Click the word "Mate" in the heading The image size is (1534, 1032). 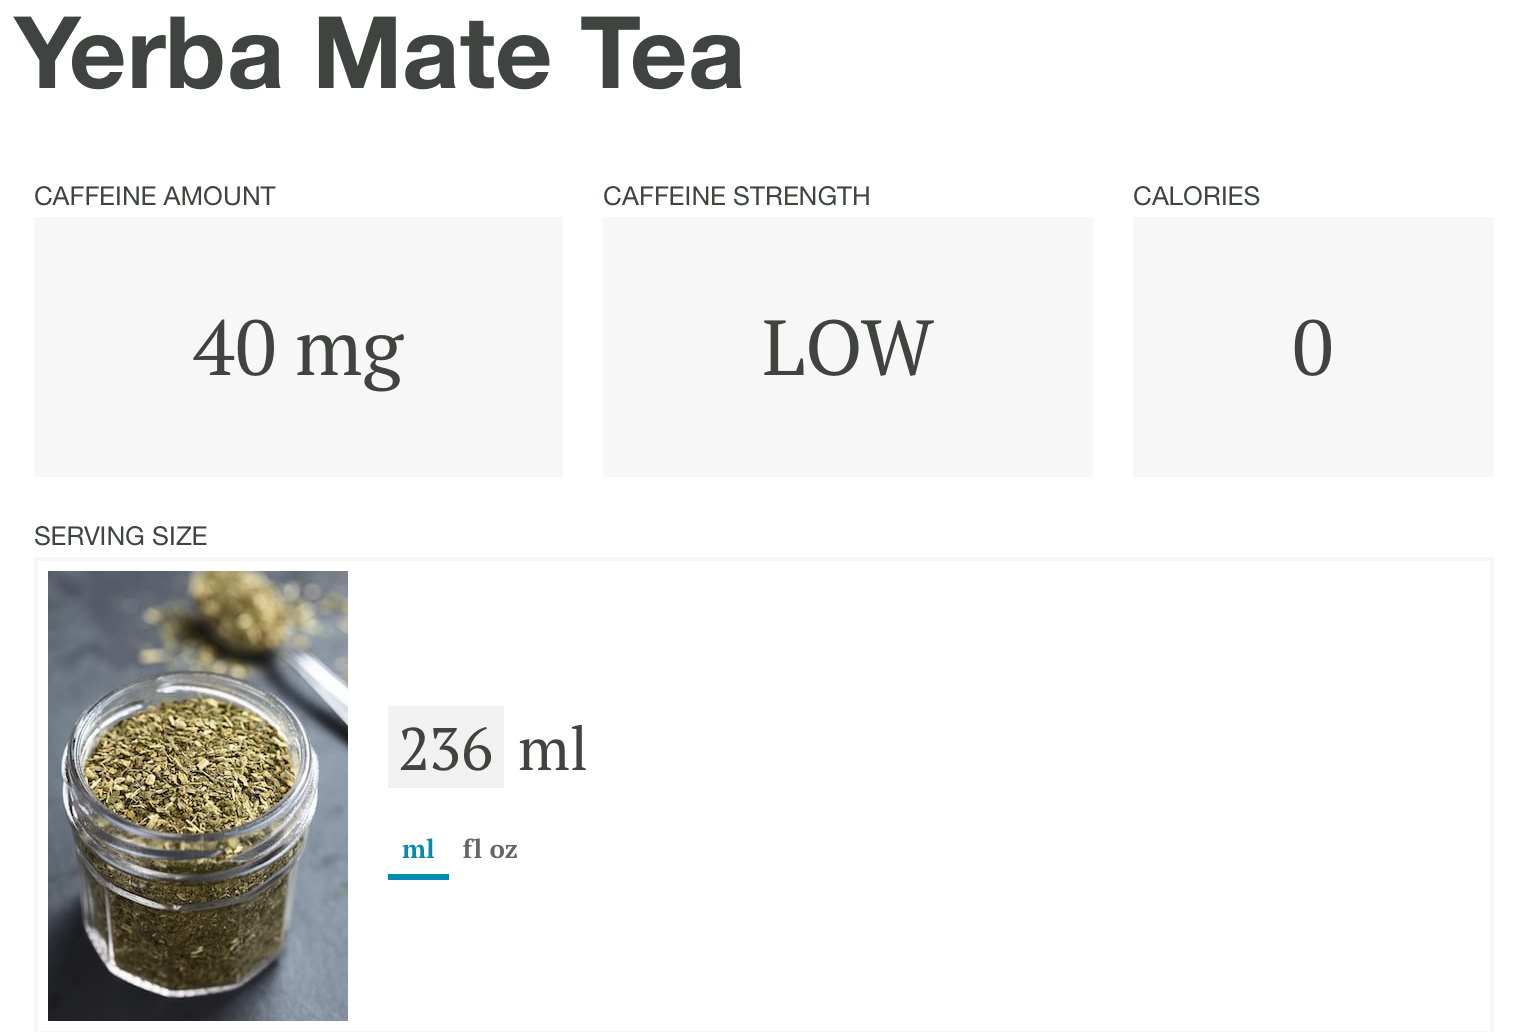(x=432, y=54)
